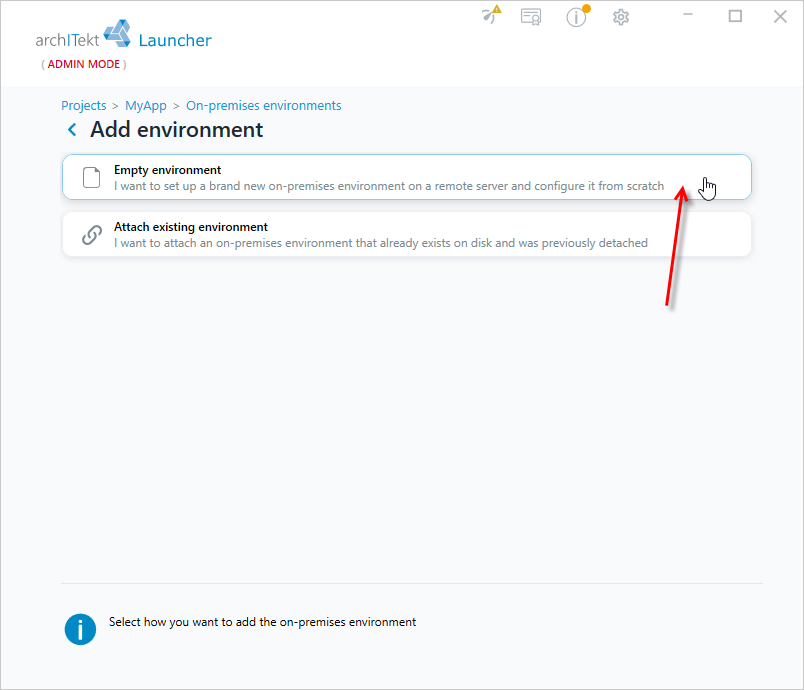Navigate to the Projects breadcrumb
The width and height of the screenshot is (804, 690).
[84, 106]
